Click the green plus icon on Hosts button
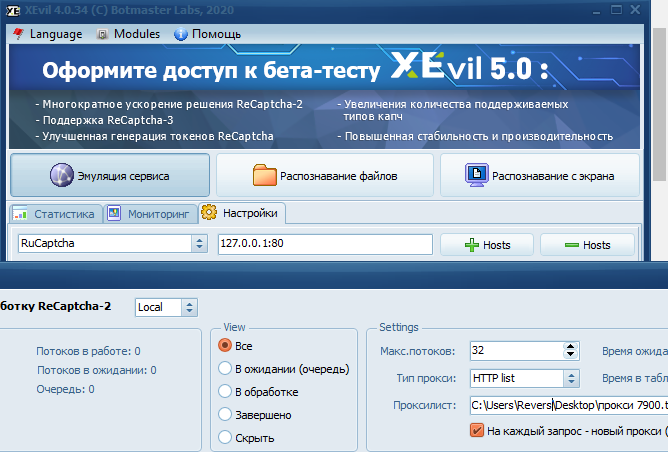668x452 pixels. pyautogui.click(x=472, y=245)
